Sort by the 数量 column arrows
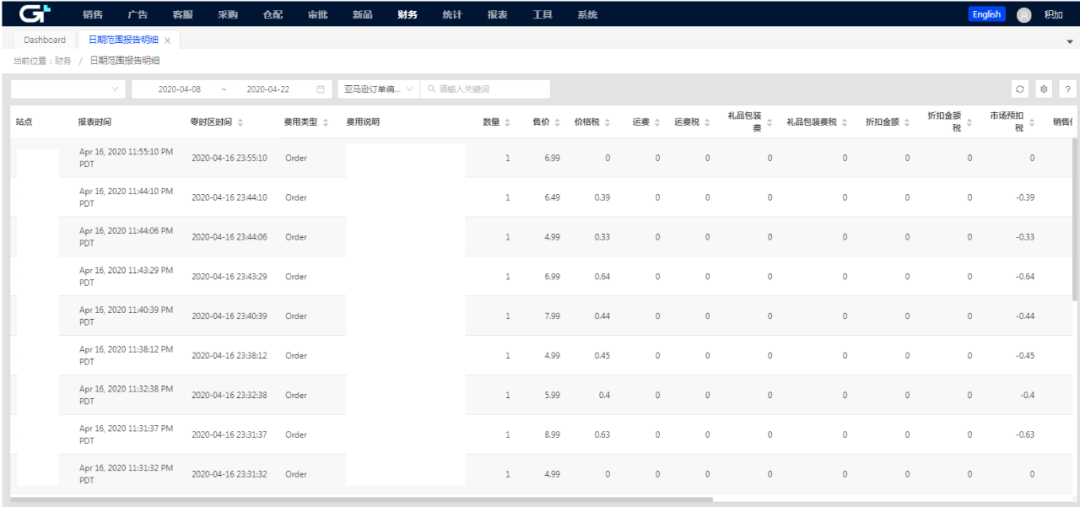 pyautogui.click(x=507, y=122)
